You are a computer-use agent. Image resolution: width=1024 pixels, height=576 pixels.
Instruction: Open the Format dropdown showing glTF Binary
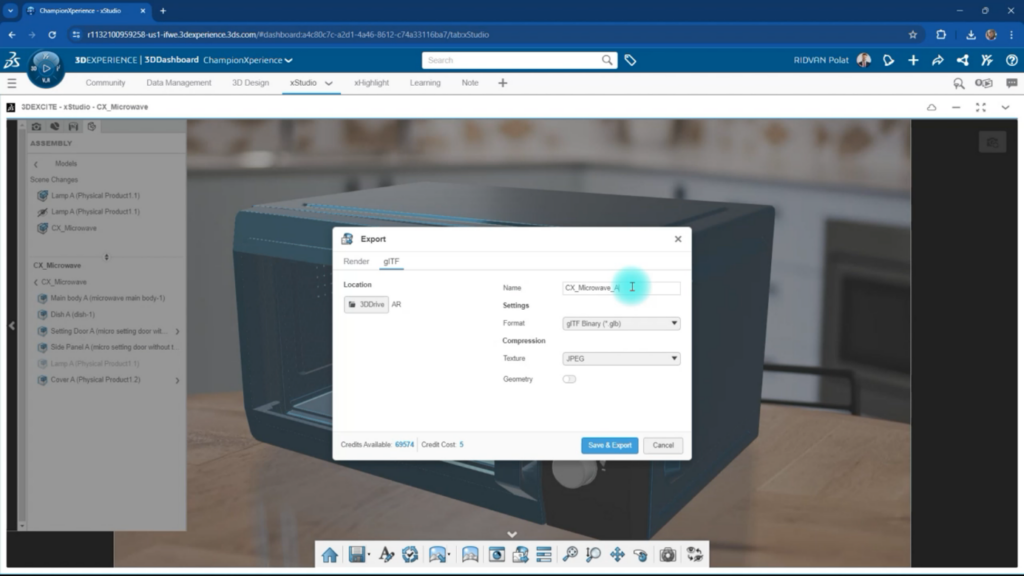pos(621,323)
